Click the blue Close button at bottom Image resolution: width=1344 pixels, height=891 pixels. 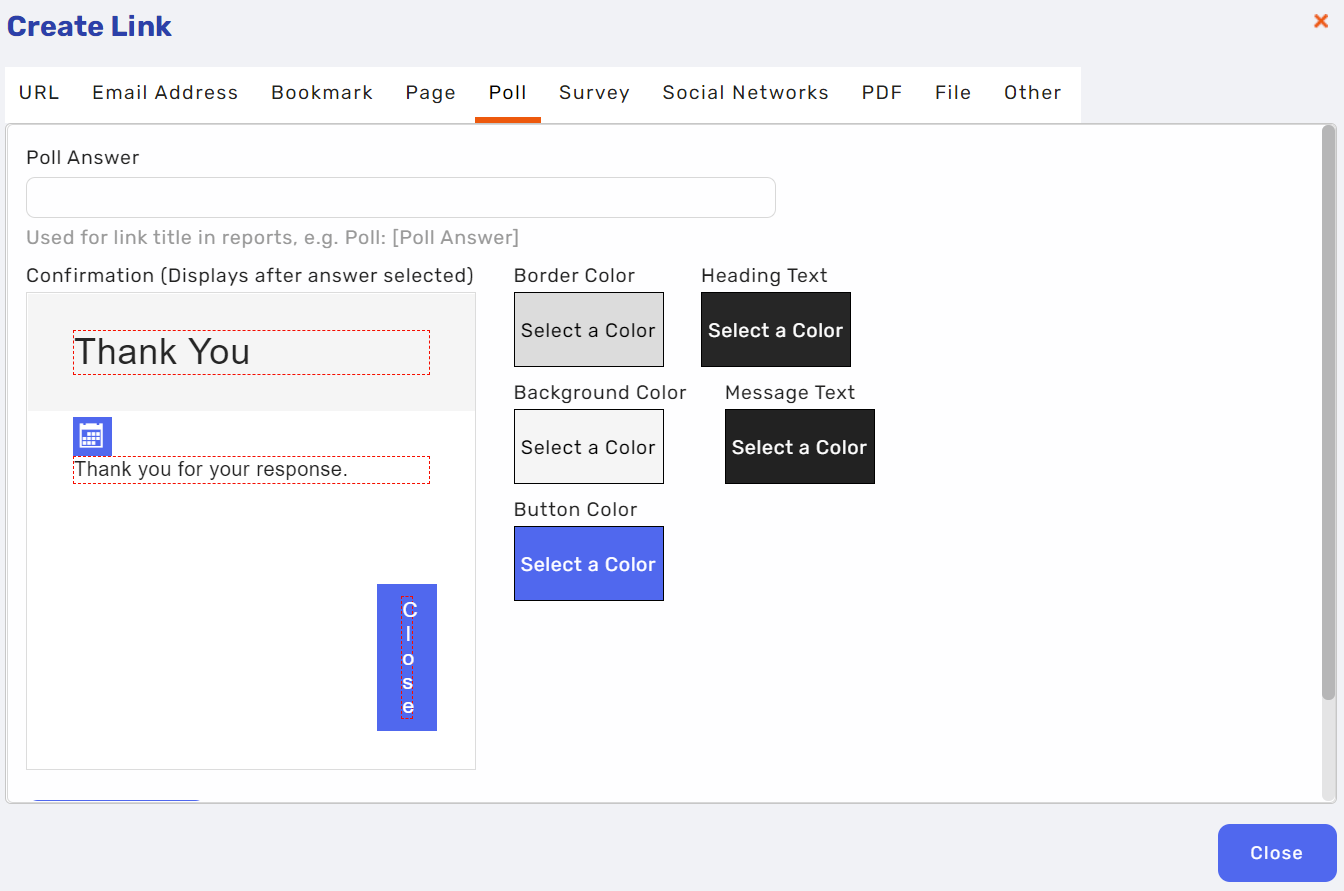pos(1277,853)
